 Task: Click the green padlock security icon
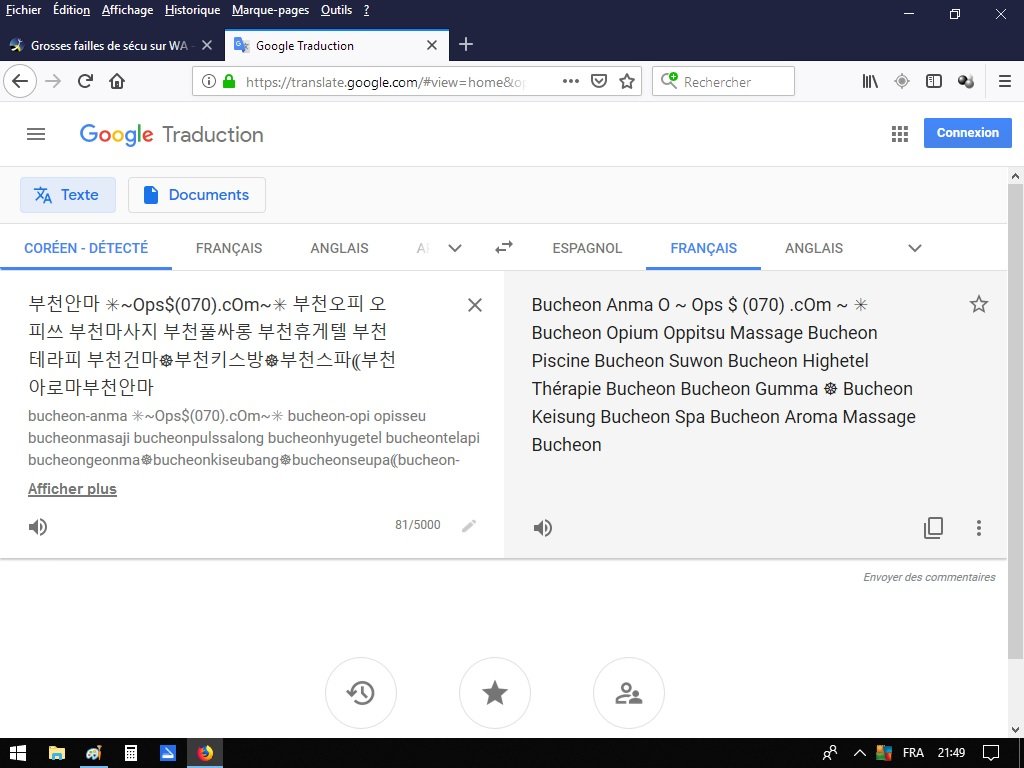pyautogui.click(x=229, y=82)
